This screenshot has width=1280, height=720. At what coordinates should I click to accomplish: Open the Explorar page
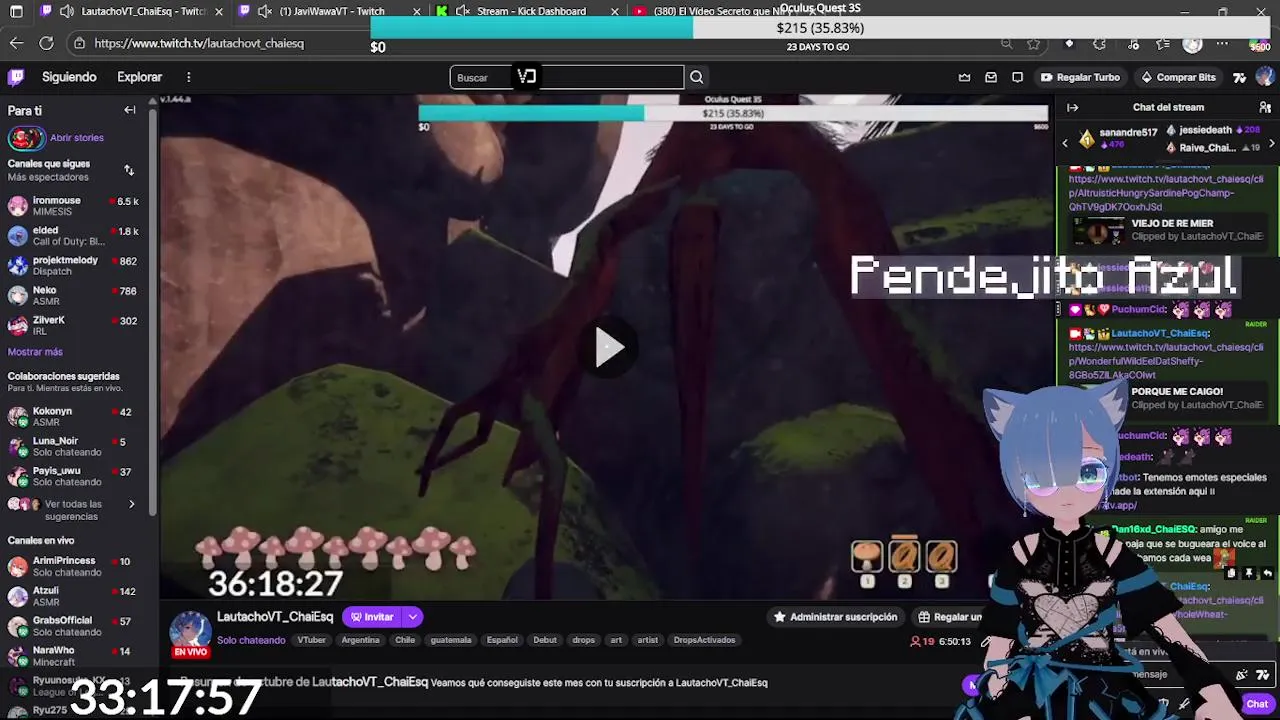pos(139,77)
